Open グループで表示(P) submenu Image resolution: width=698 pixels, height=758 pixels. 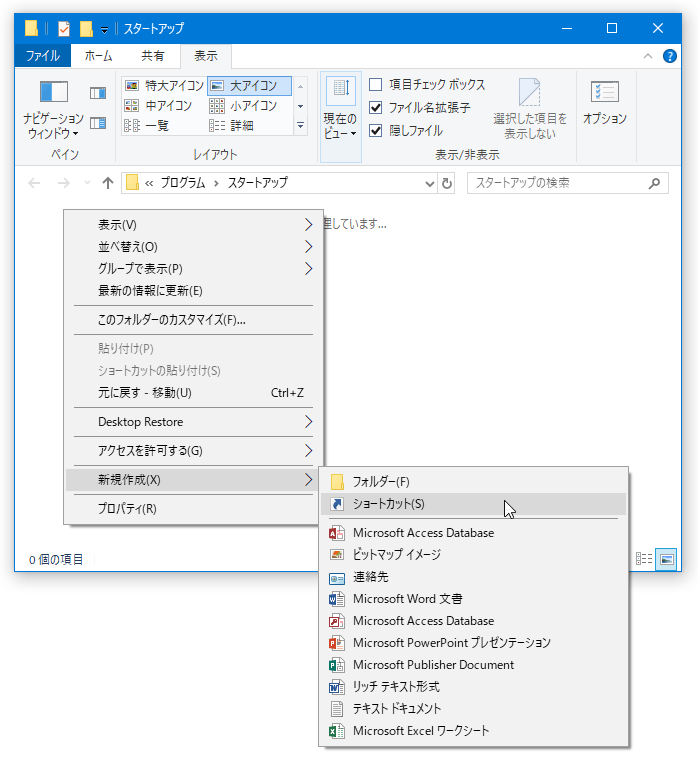coord(193,268)
